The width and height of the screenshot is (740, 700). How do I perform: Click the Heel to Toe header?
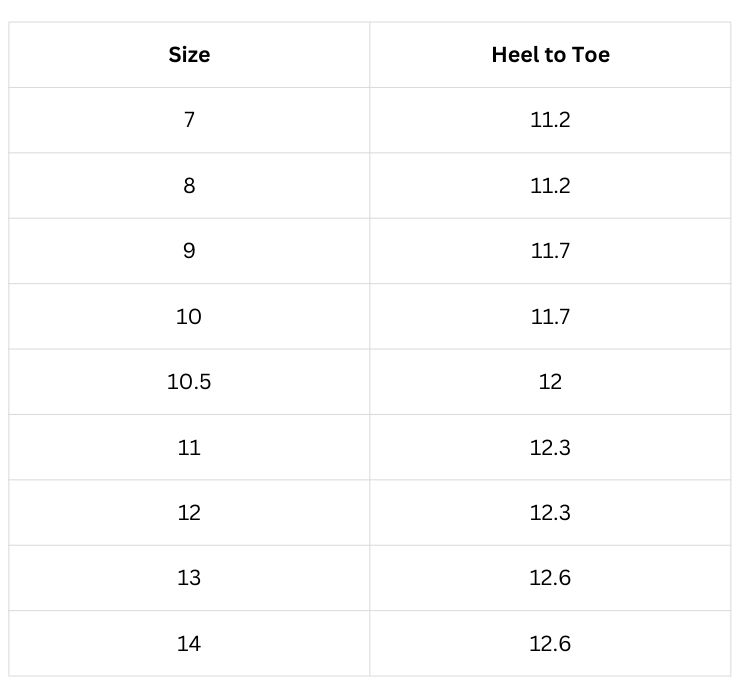click(550, 55)
